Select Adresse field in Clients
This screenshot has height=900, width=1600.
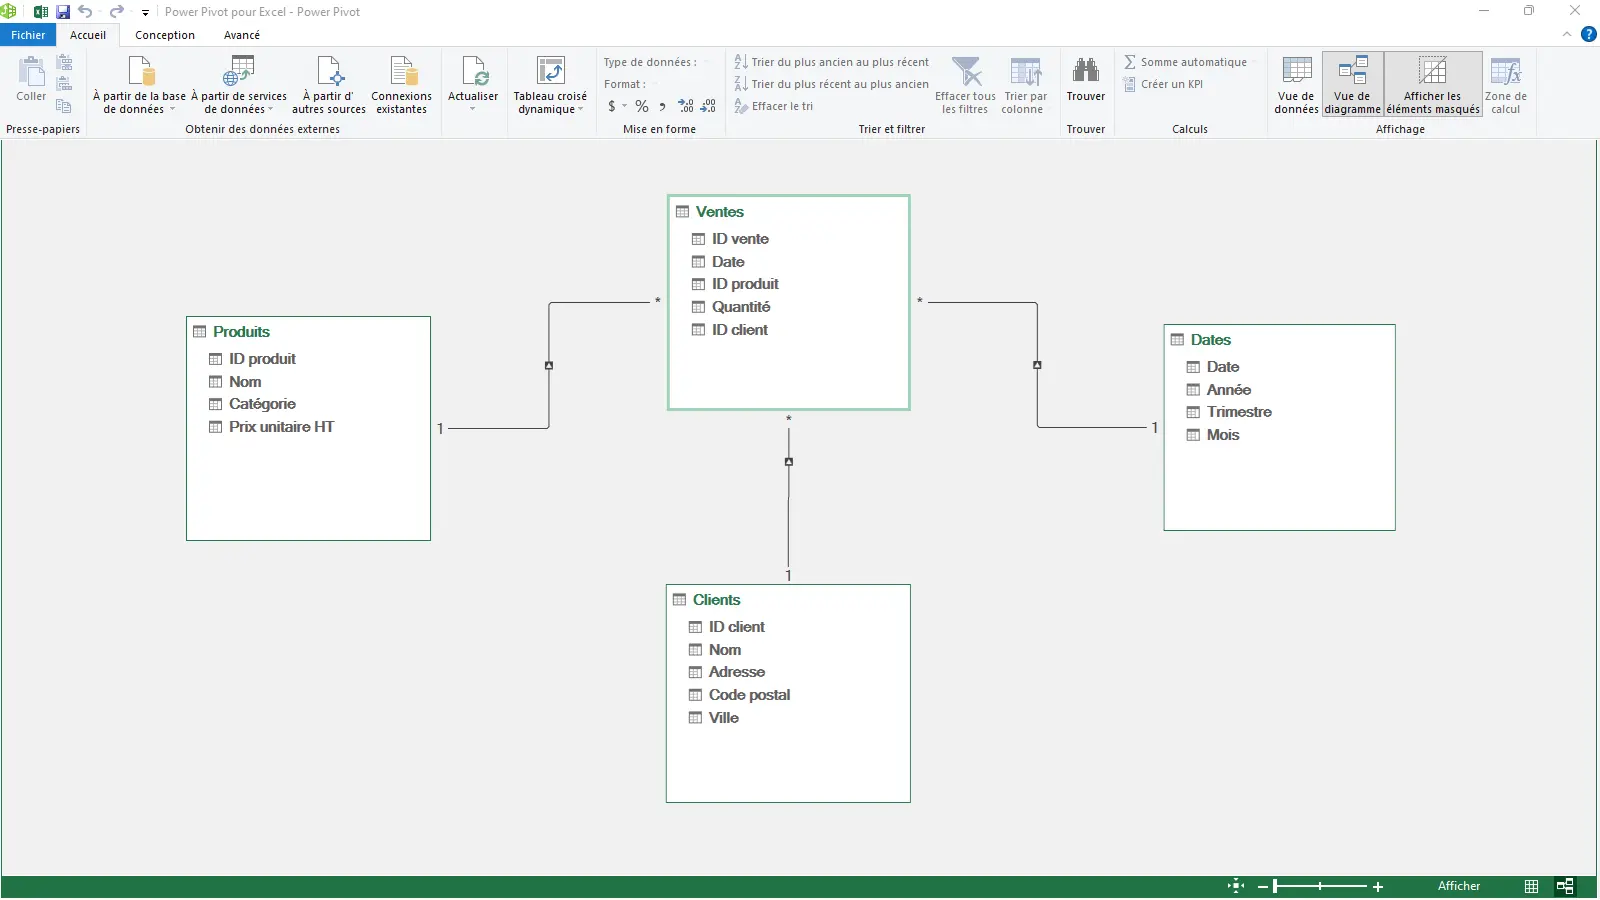[737, 672]
